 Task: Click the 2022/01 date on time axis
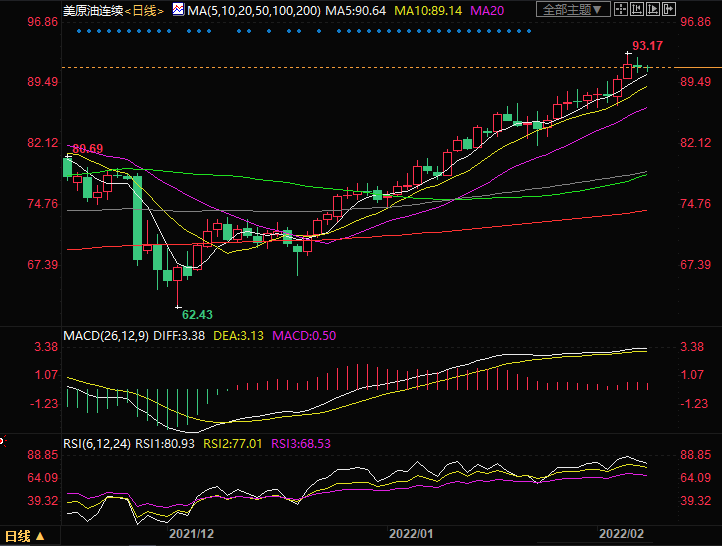(413, 535)
